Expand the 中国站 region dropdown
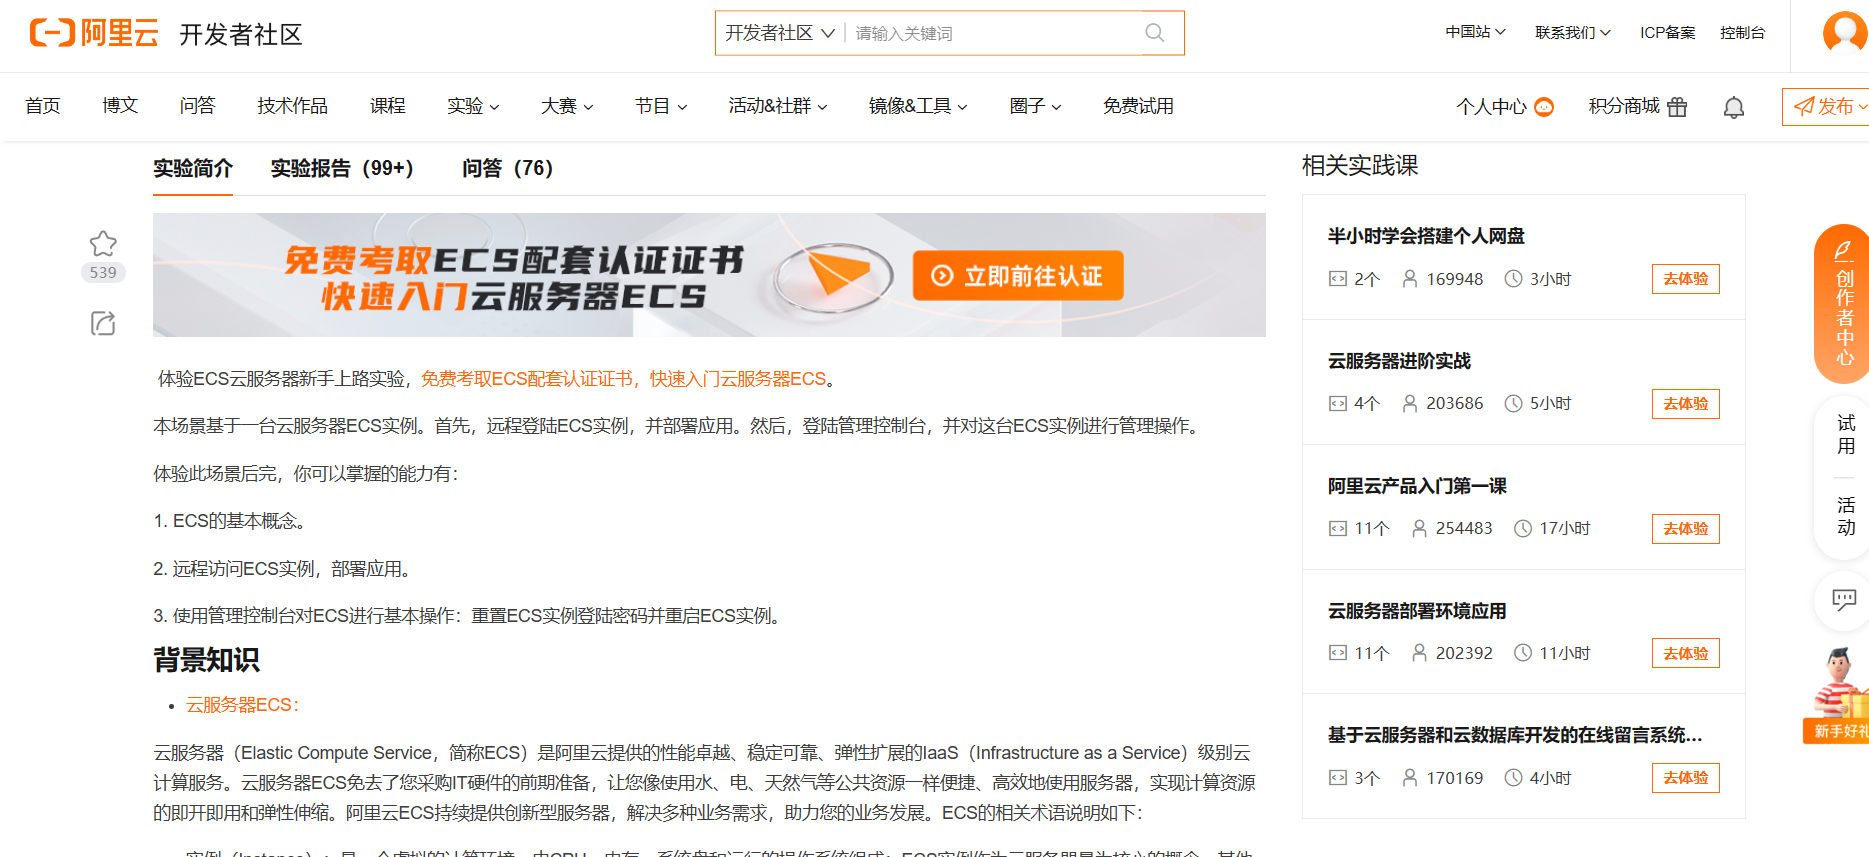The width and height of the screenshot is (1869, 857). [x=1476, y=32]
